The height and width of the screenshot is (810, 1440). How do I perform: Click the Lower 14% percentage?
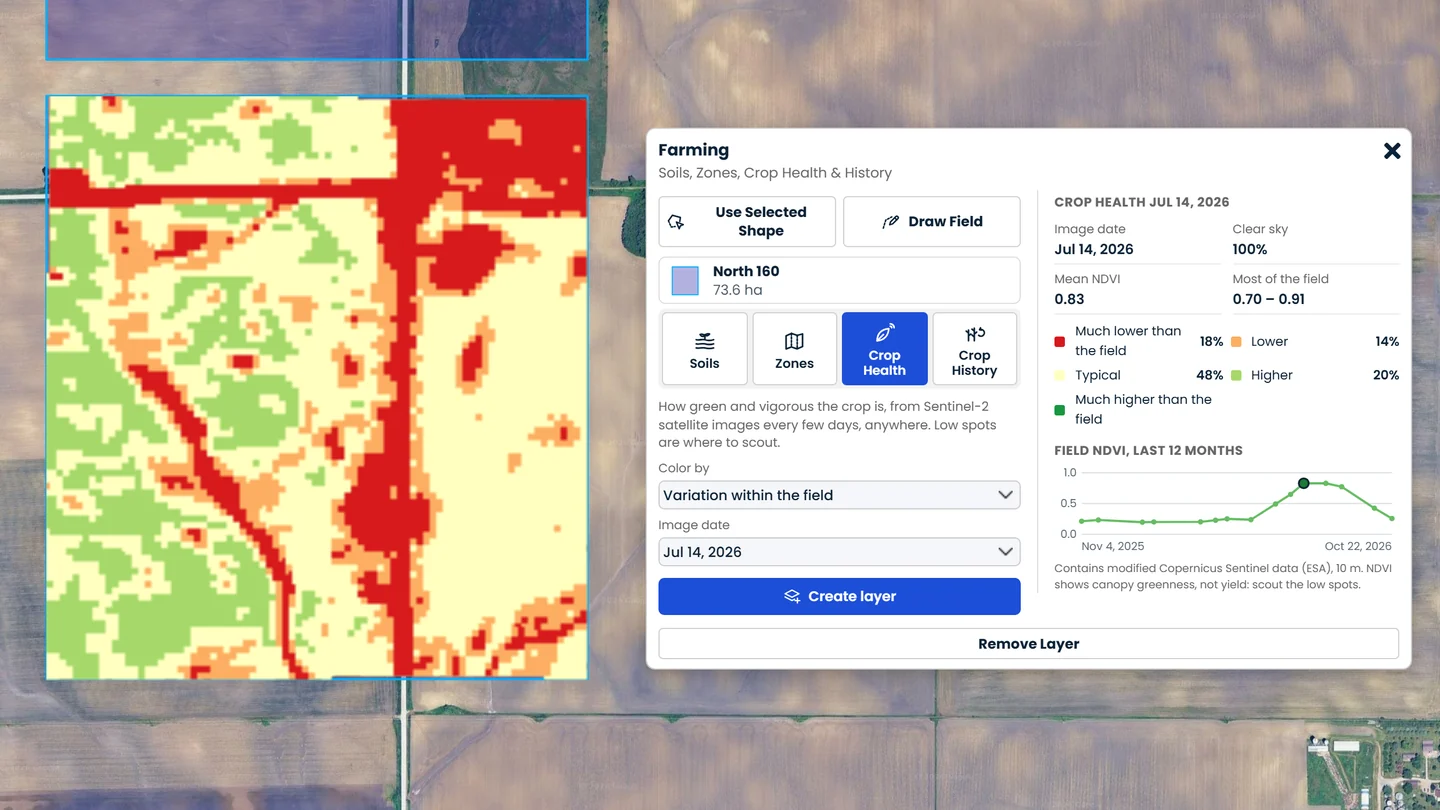(x=1387, y=341)
